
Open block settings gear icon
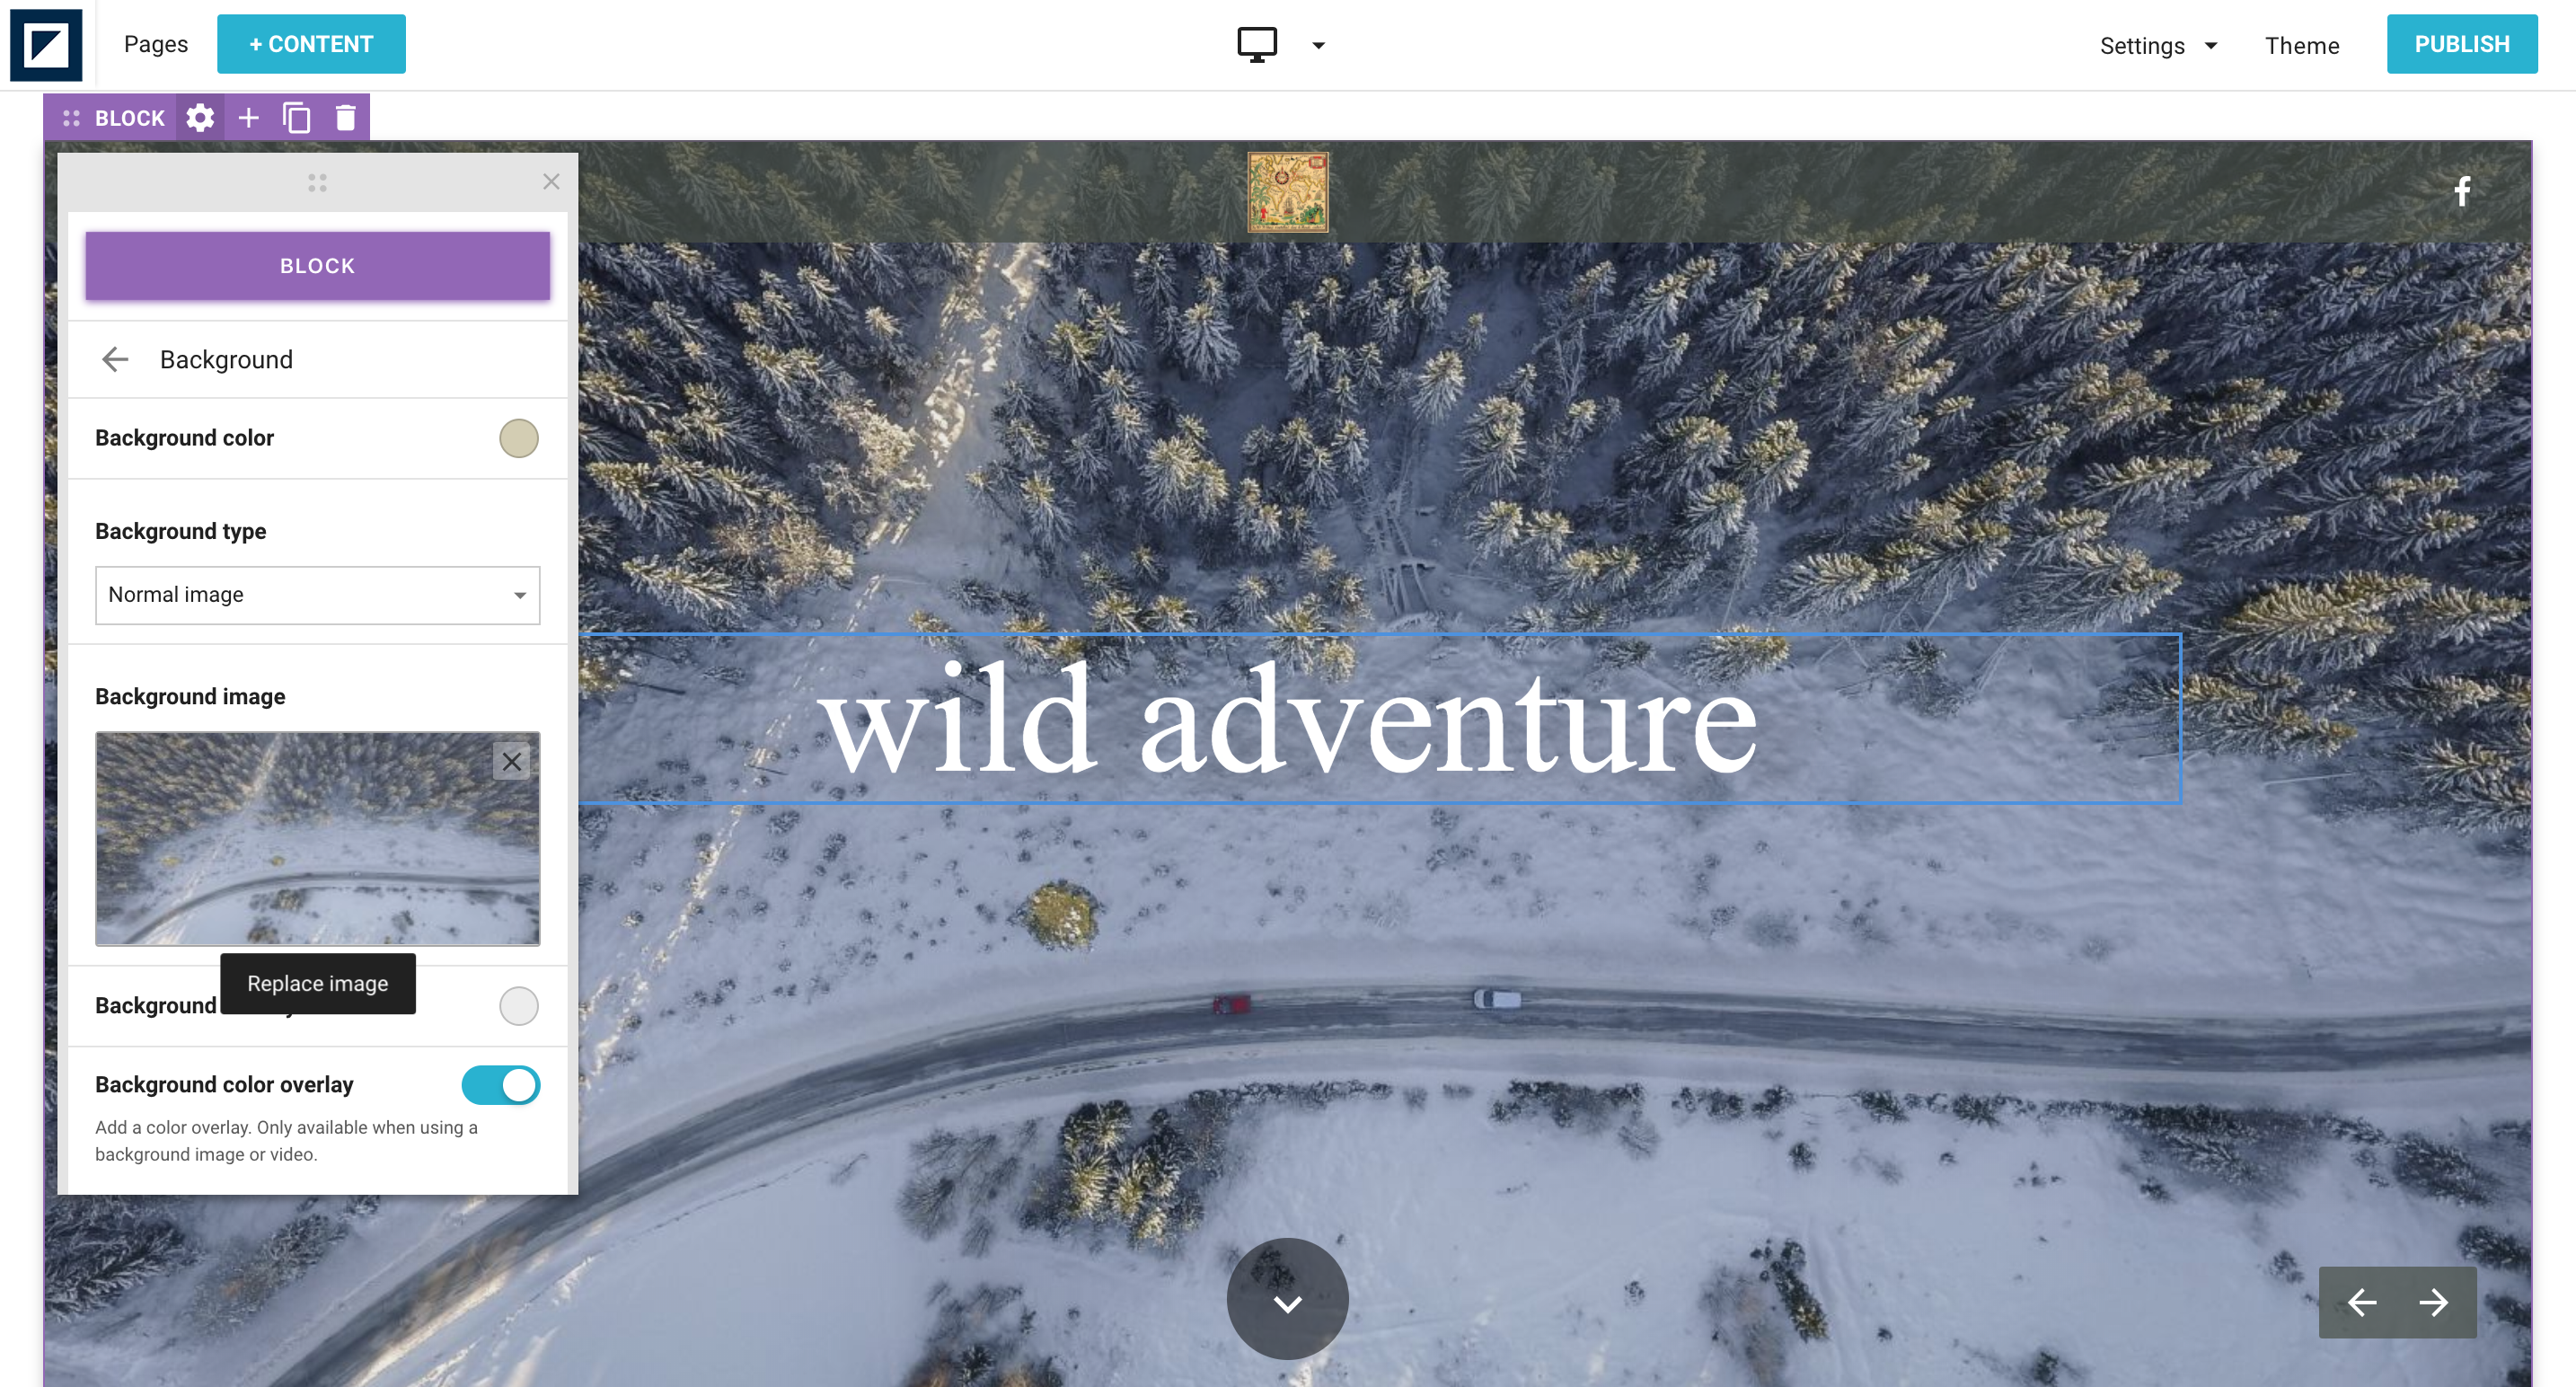[200, 118]
